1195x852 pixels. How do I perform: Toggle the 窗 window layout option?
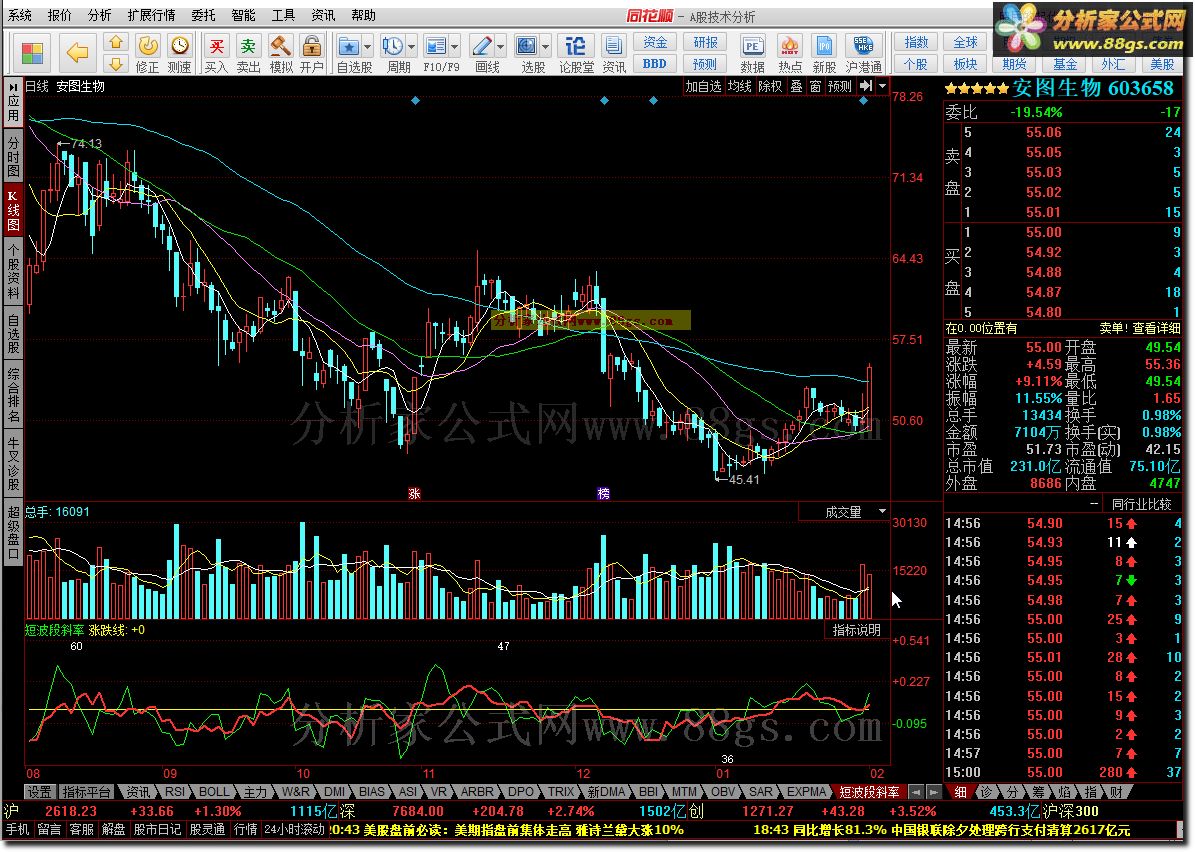[x=815, y=86]
